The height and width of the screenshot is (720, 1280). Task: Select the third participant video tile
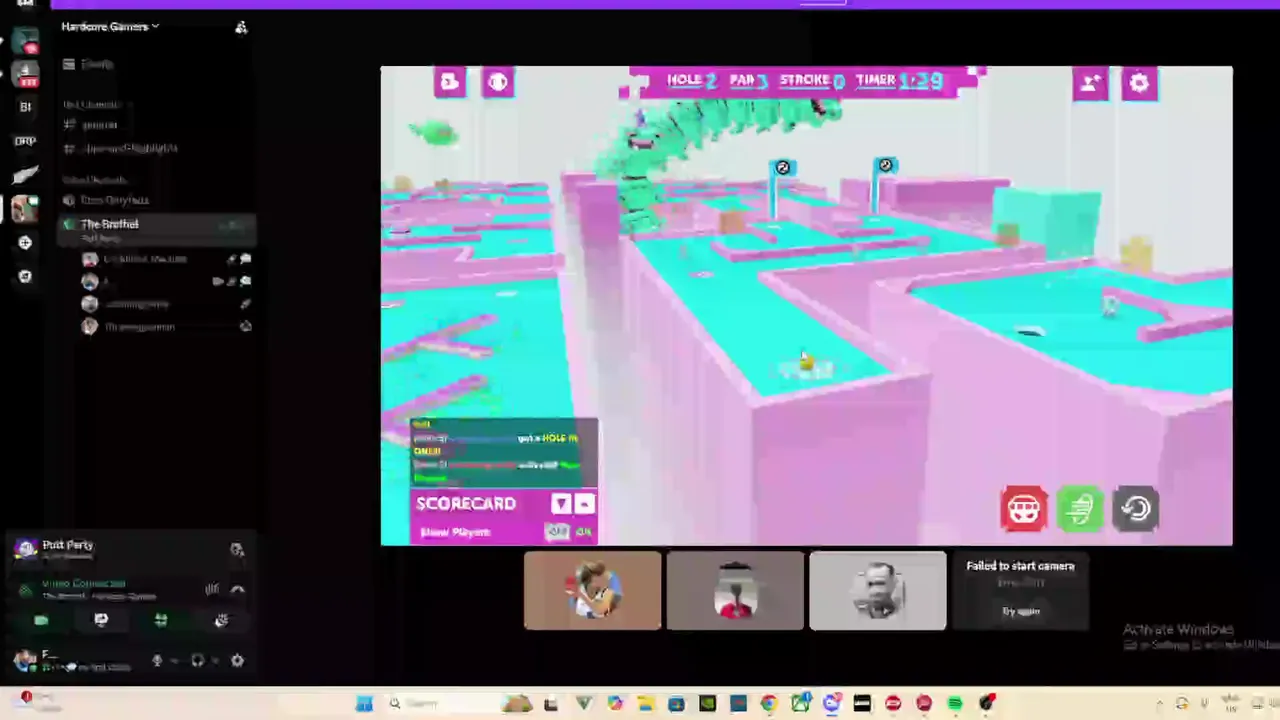pyautogui.click(x=878, y=591)
